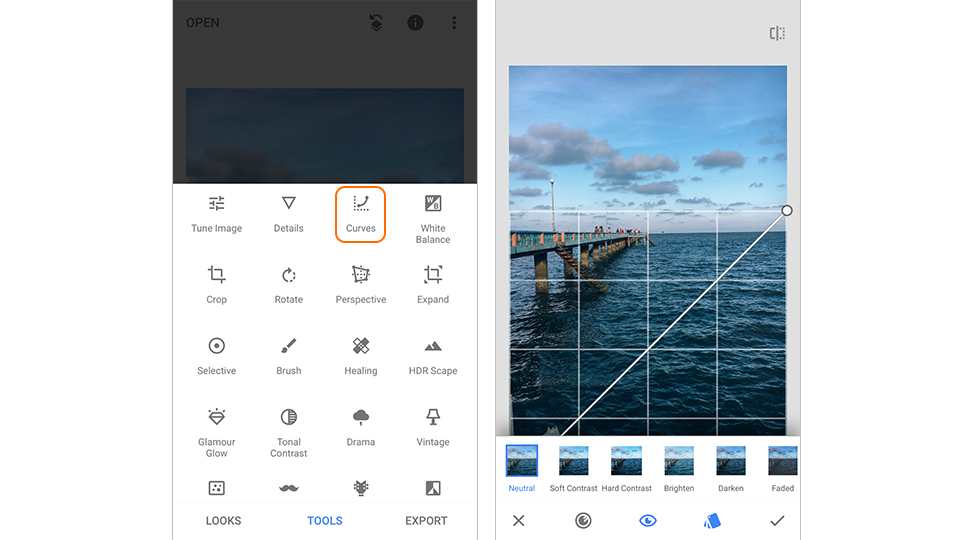Tap the compare split-view icon

pyautogui.click(x=777, y=33)
